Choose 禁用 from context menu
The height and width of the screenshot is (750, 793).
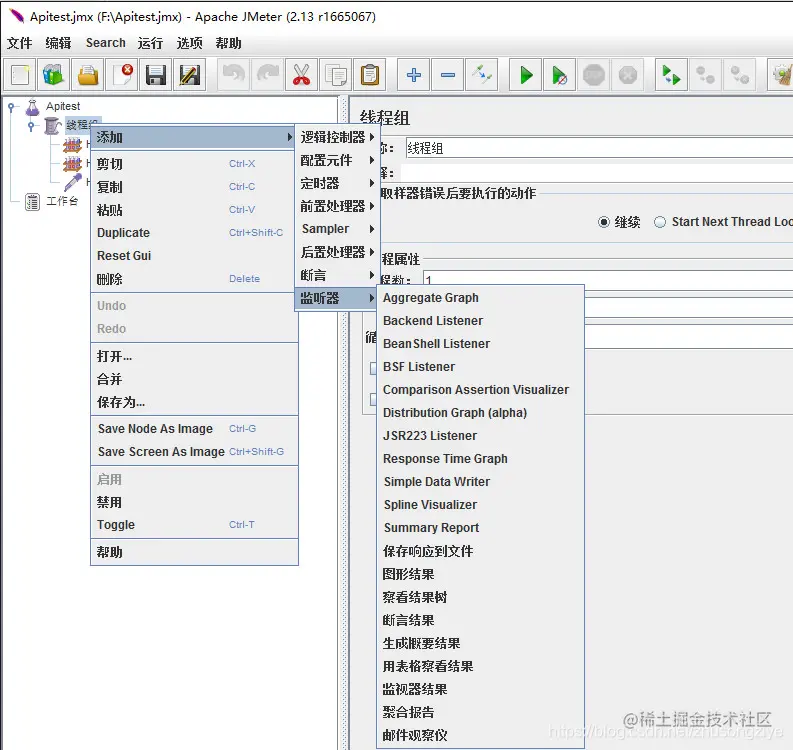click(x=194, y=502)
